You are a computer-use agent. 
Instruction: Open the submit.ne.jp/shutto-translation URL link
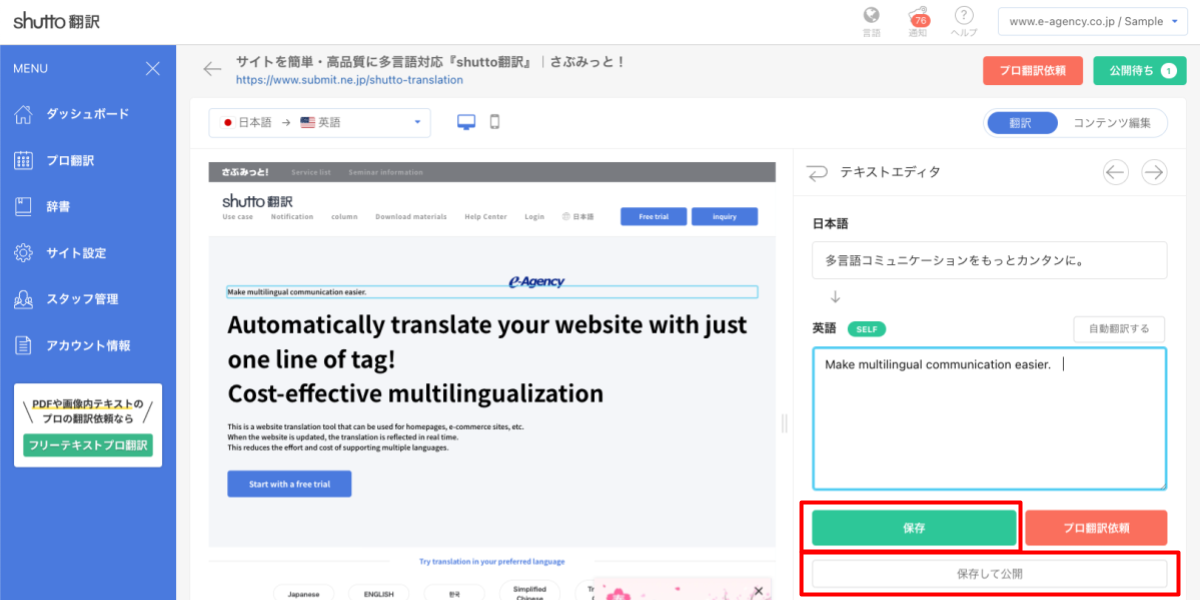[350, 80]
